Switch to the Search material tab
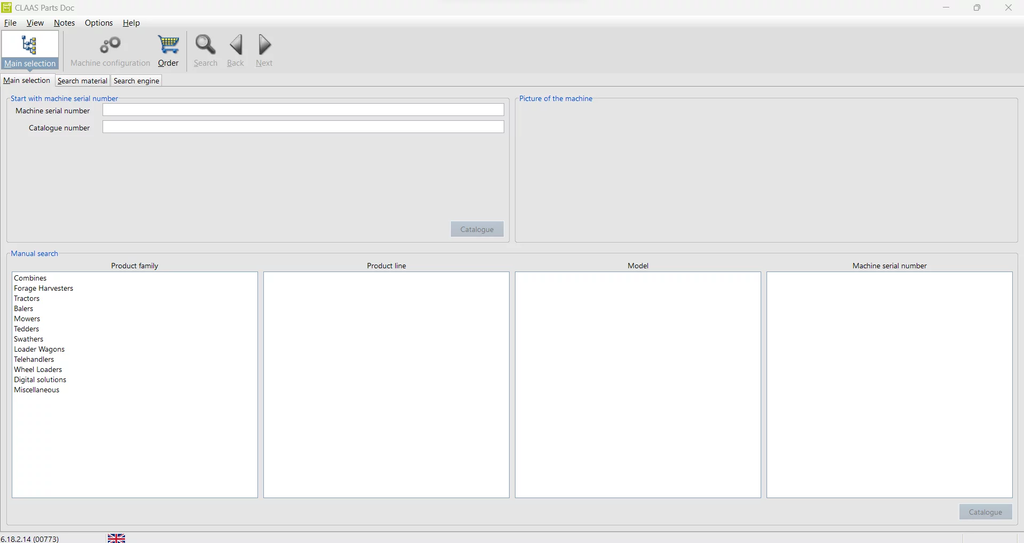 coord(82,81)
